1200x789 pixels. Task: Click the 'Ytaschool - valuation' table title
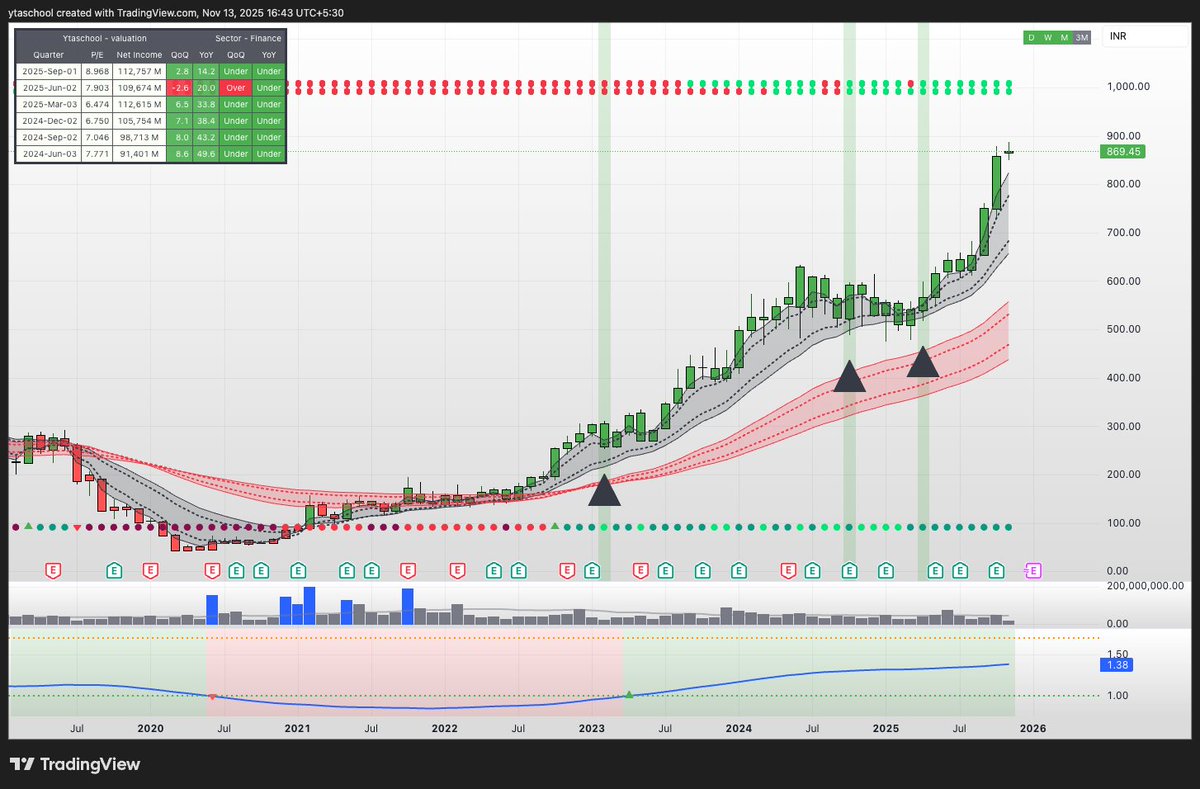105,38
